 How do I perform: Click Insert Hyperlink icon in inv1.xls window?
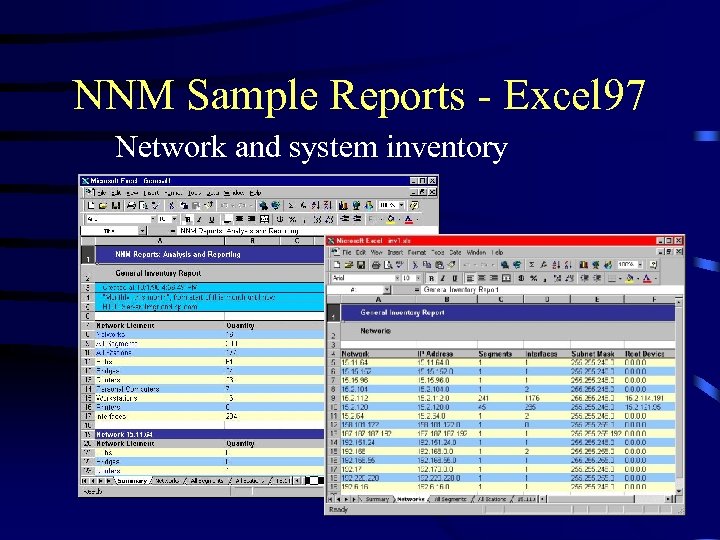point(505,265)
